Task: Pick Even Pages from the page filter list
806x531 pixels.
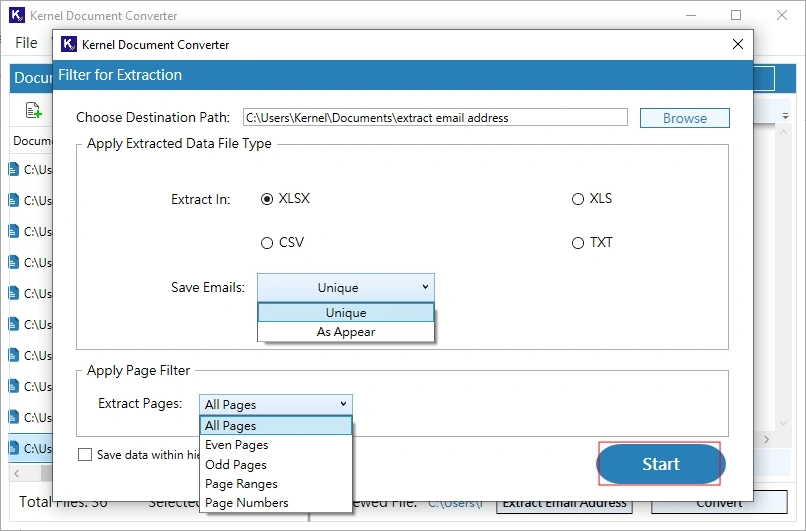Action: (x=276, y=445)
